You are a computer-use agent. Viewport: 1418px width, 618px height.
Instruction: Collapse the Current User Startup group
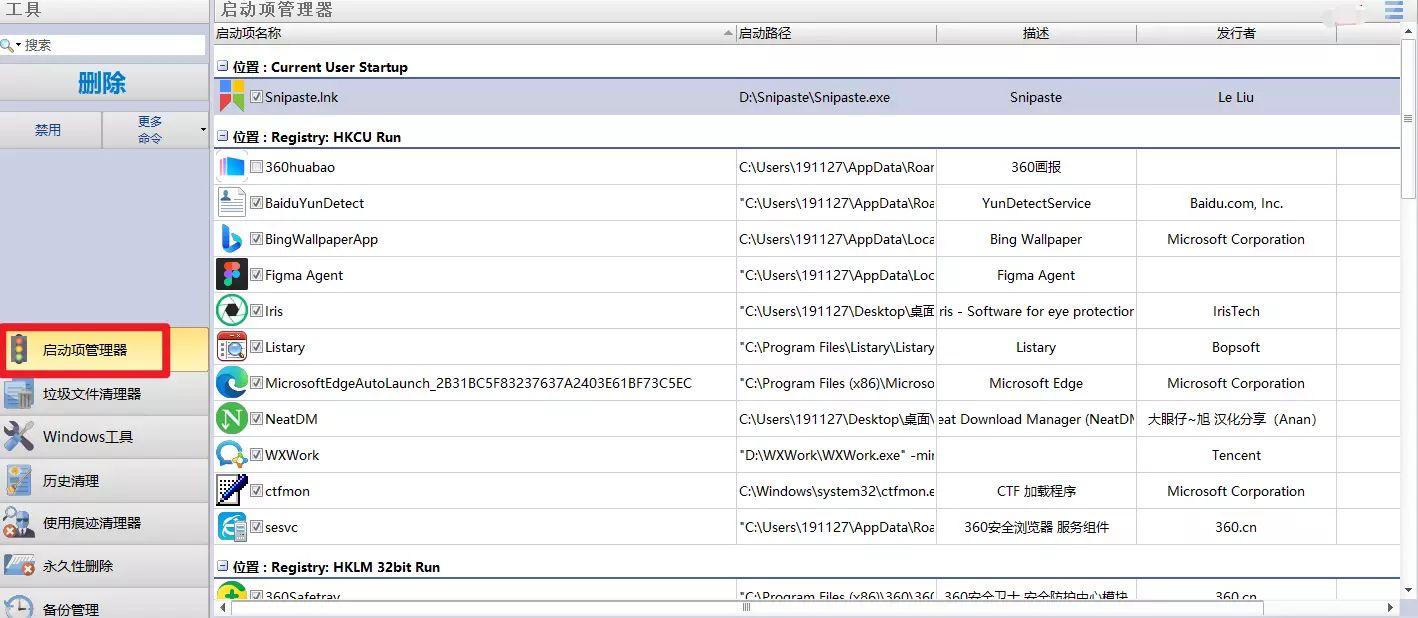(223, 67)
